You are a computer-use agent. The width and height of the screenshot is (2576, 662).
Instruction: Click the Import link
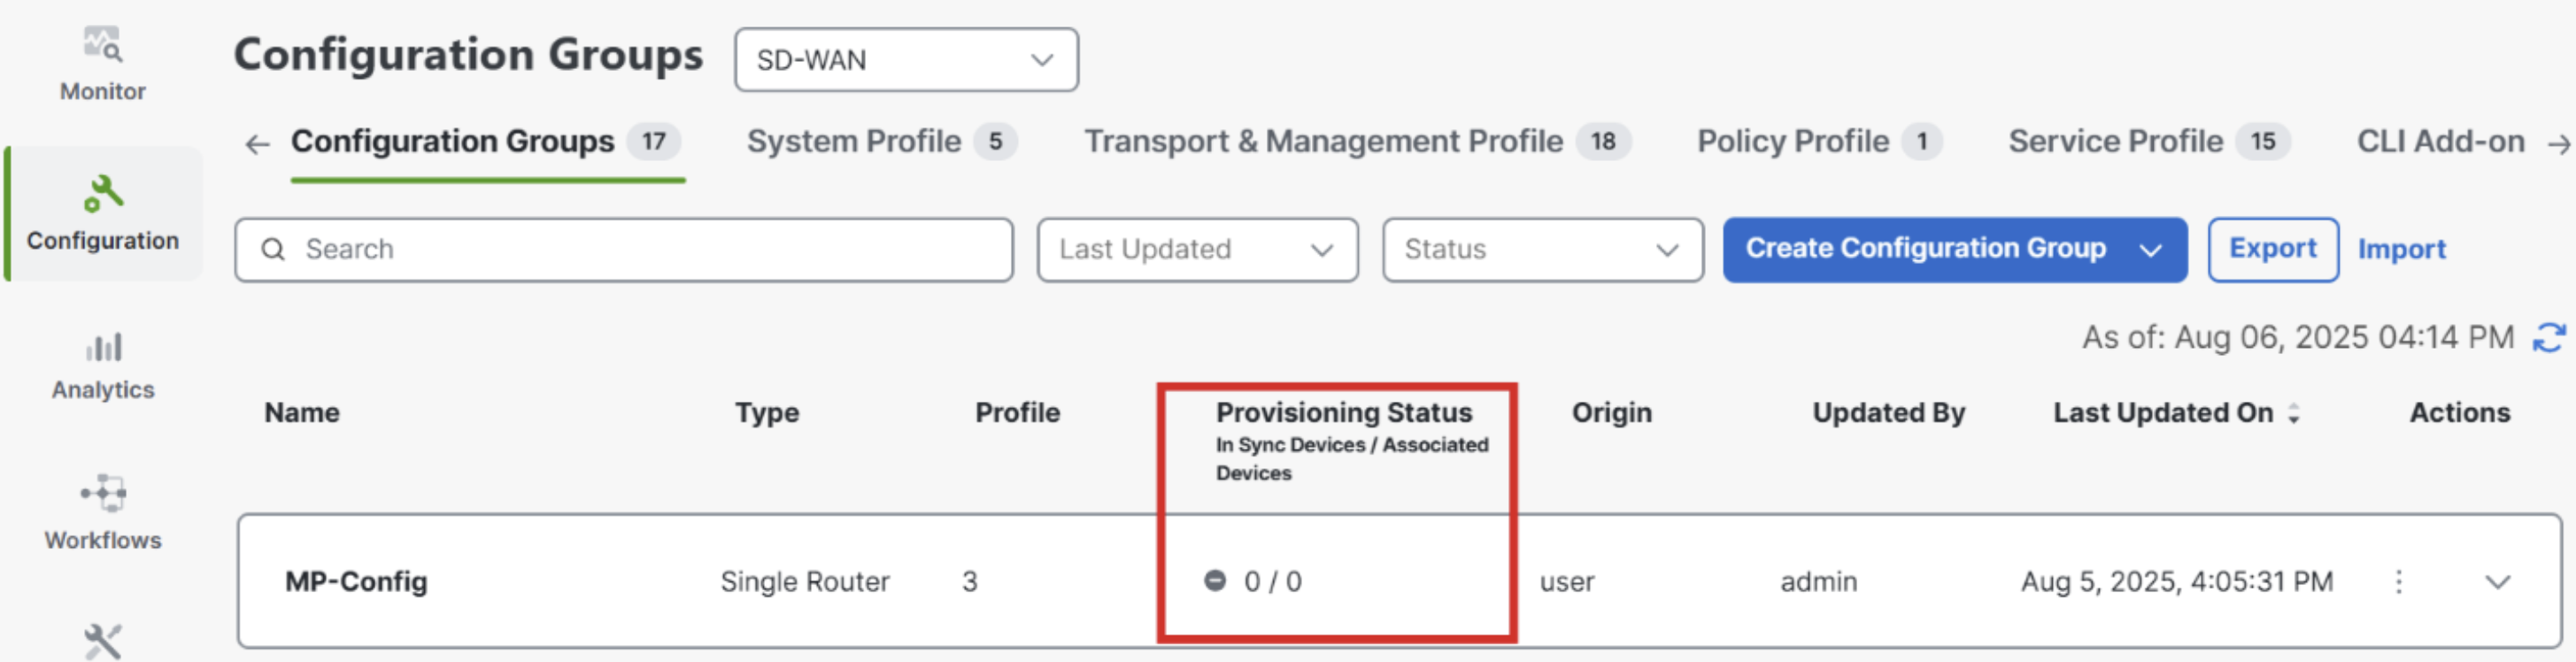point(2401,249)
